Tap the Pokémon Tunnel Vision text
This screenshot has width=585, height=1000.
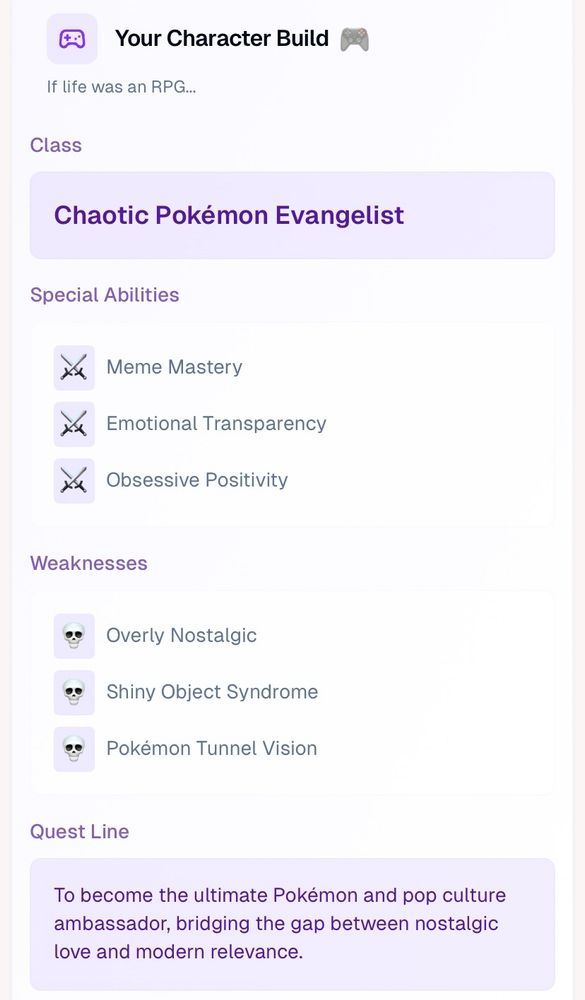point(212,749)
